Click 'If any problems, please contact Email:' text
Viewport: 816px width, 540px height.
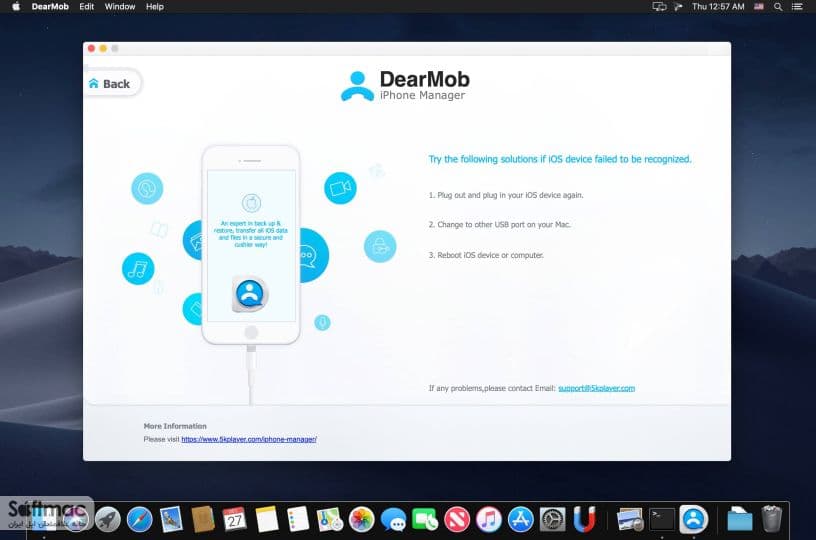[492, 388]
